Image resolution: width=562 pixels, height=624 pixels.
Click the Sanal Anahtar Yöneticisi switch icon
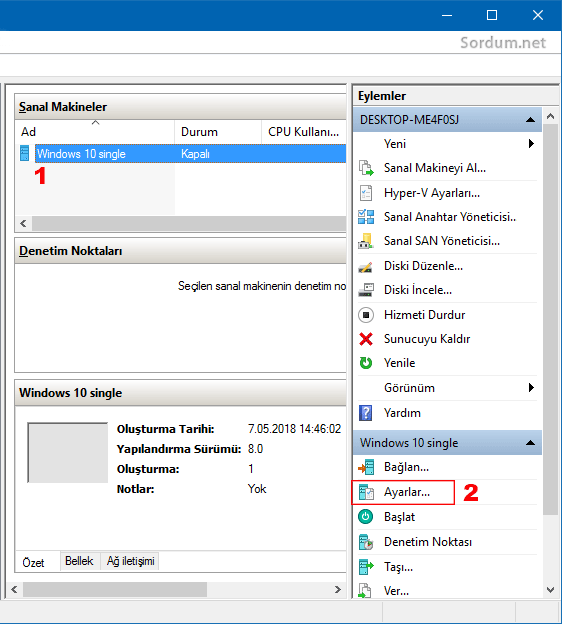(366, 217)
